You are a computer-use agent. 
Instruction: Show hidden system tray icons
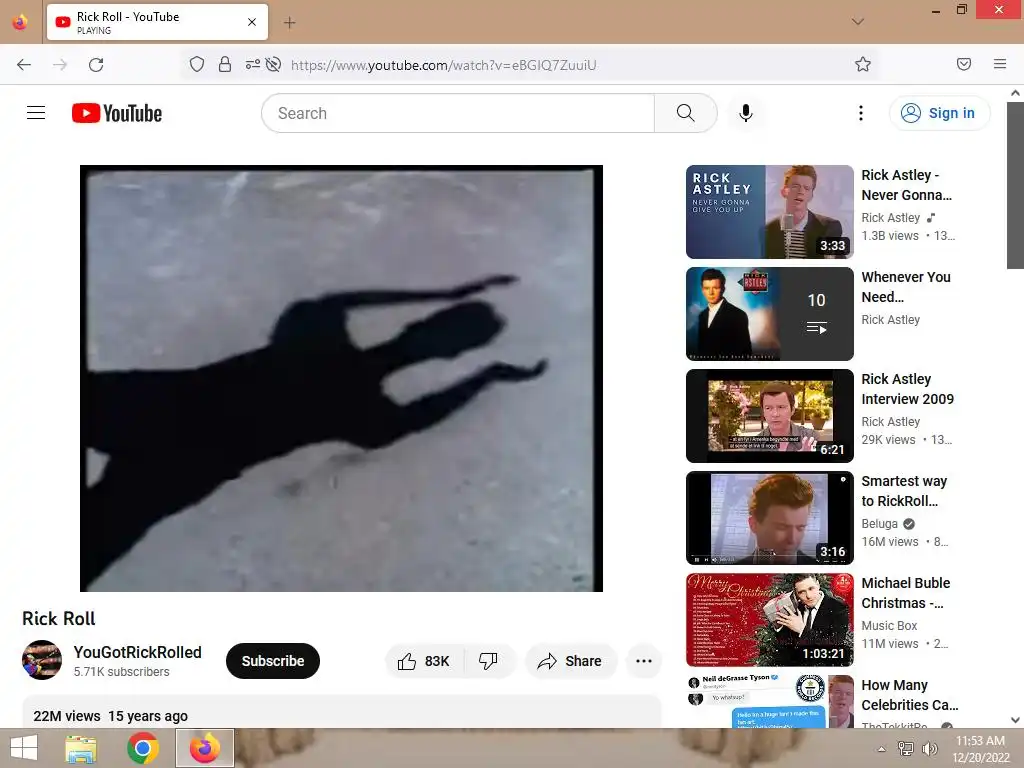pyautogui.click(x=881, y=749)
